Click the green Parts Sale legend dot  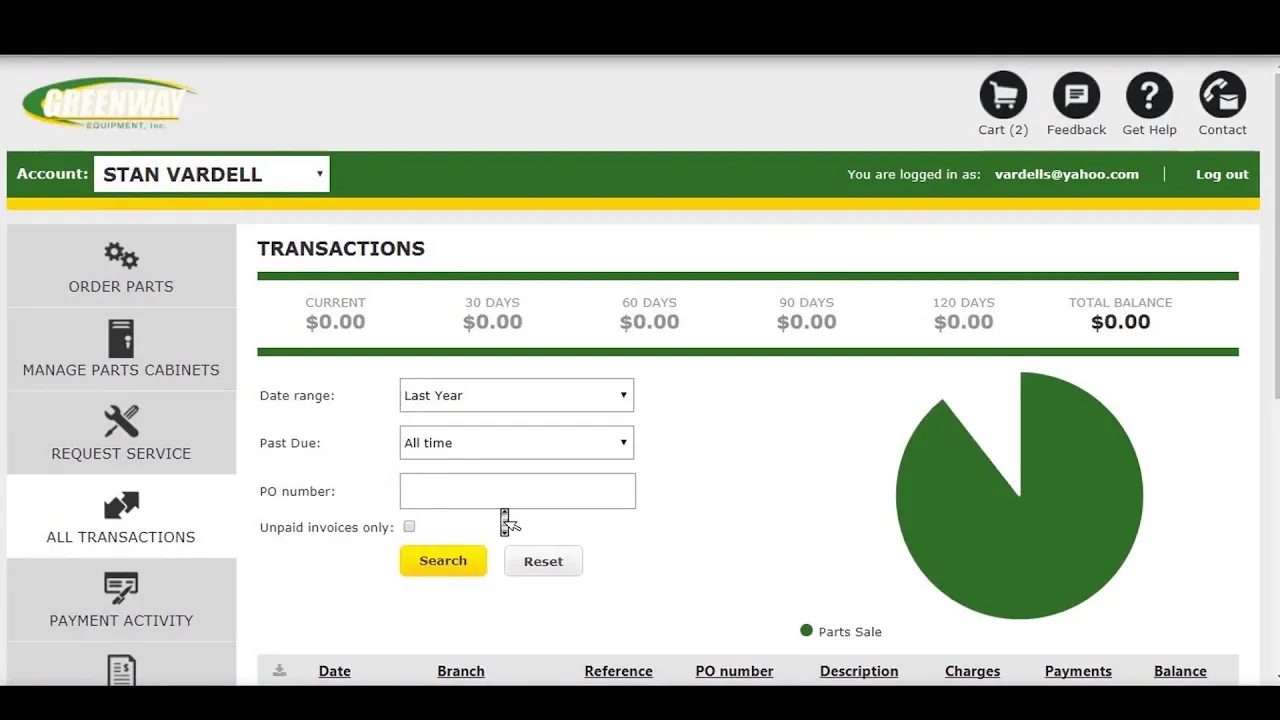point(806,630)
